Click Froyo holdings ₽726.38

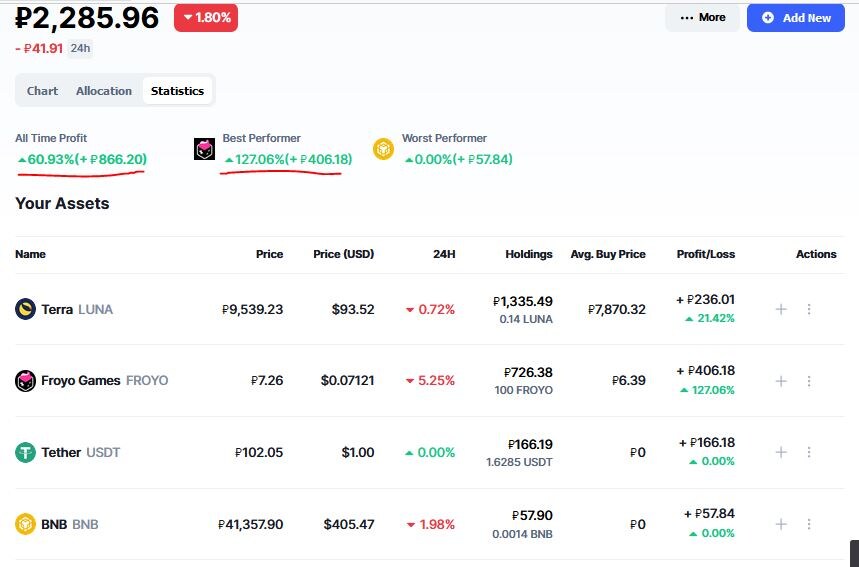(528, 373)
